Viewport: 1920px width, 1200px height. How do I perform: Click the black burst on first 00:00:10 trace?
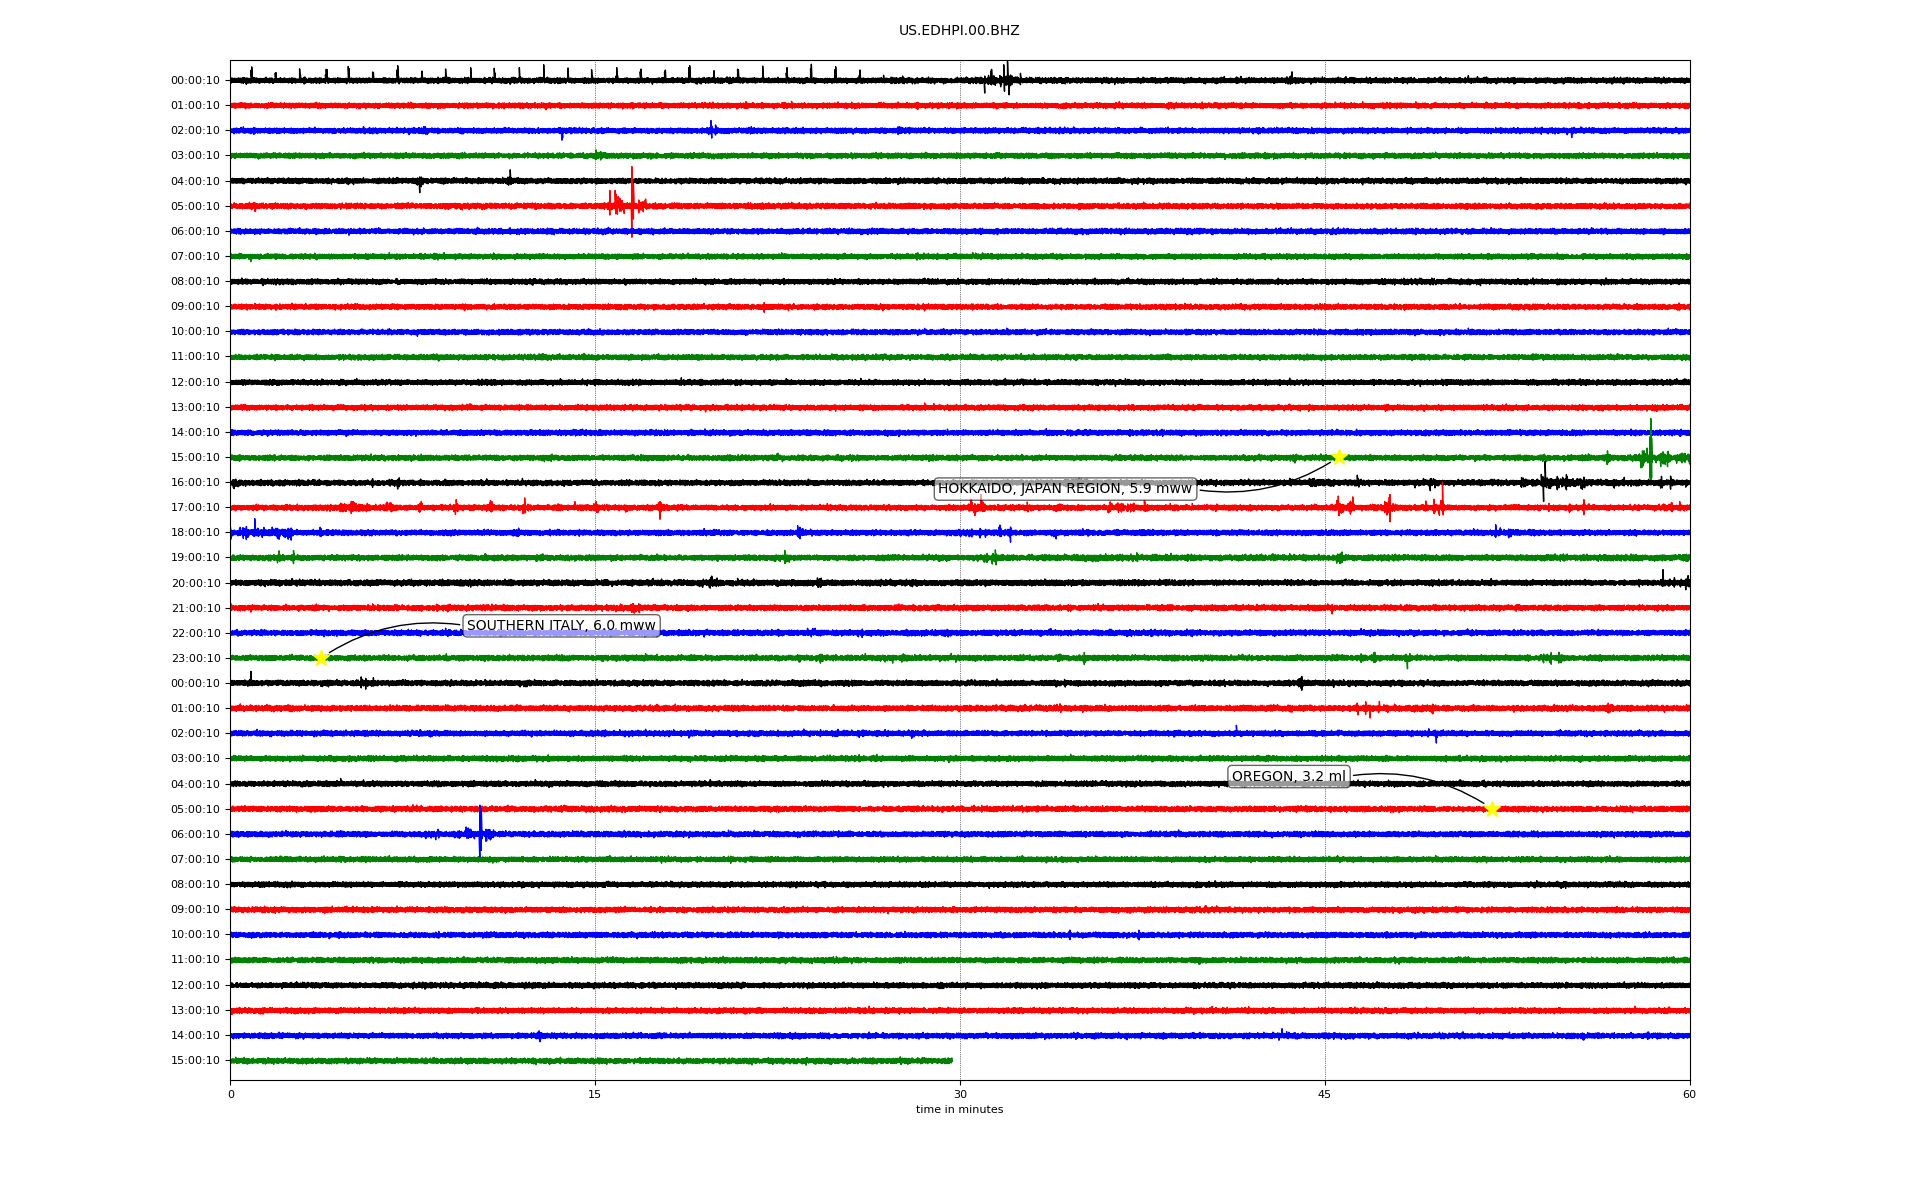(1006, 78)
